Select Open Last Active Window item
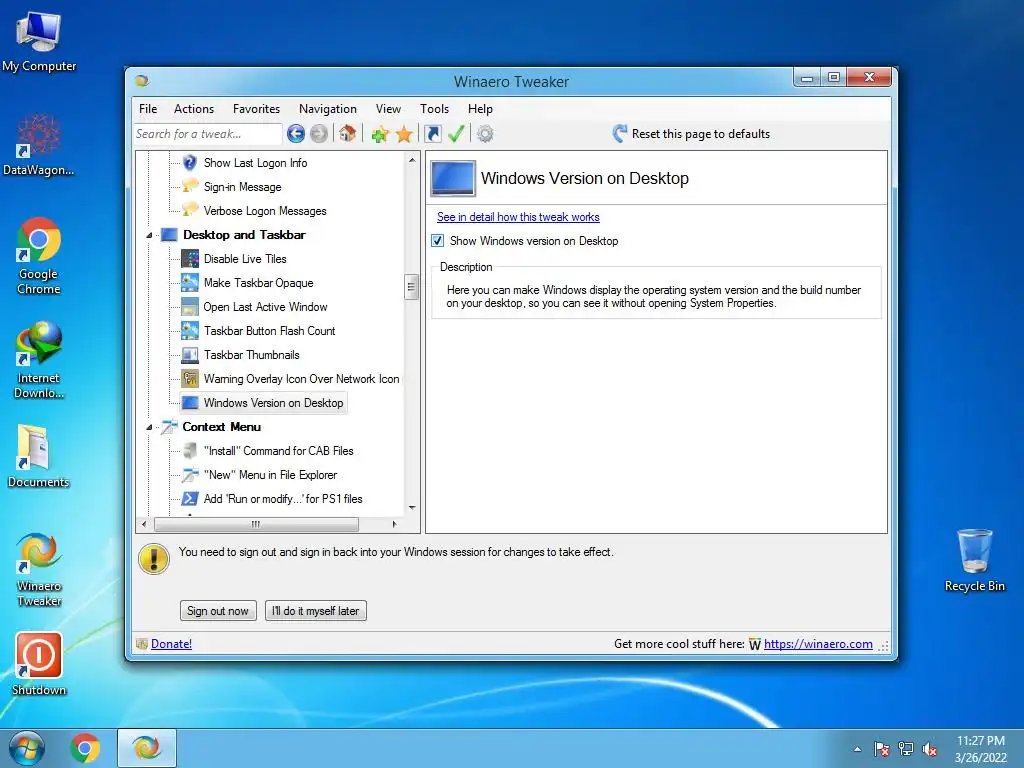This screenshot has width=1024, height=768. pyautogui.click(x=265, y=307)
